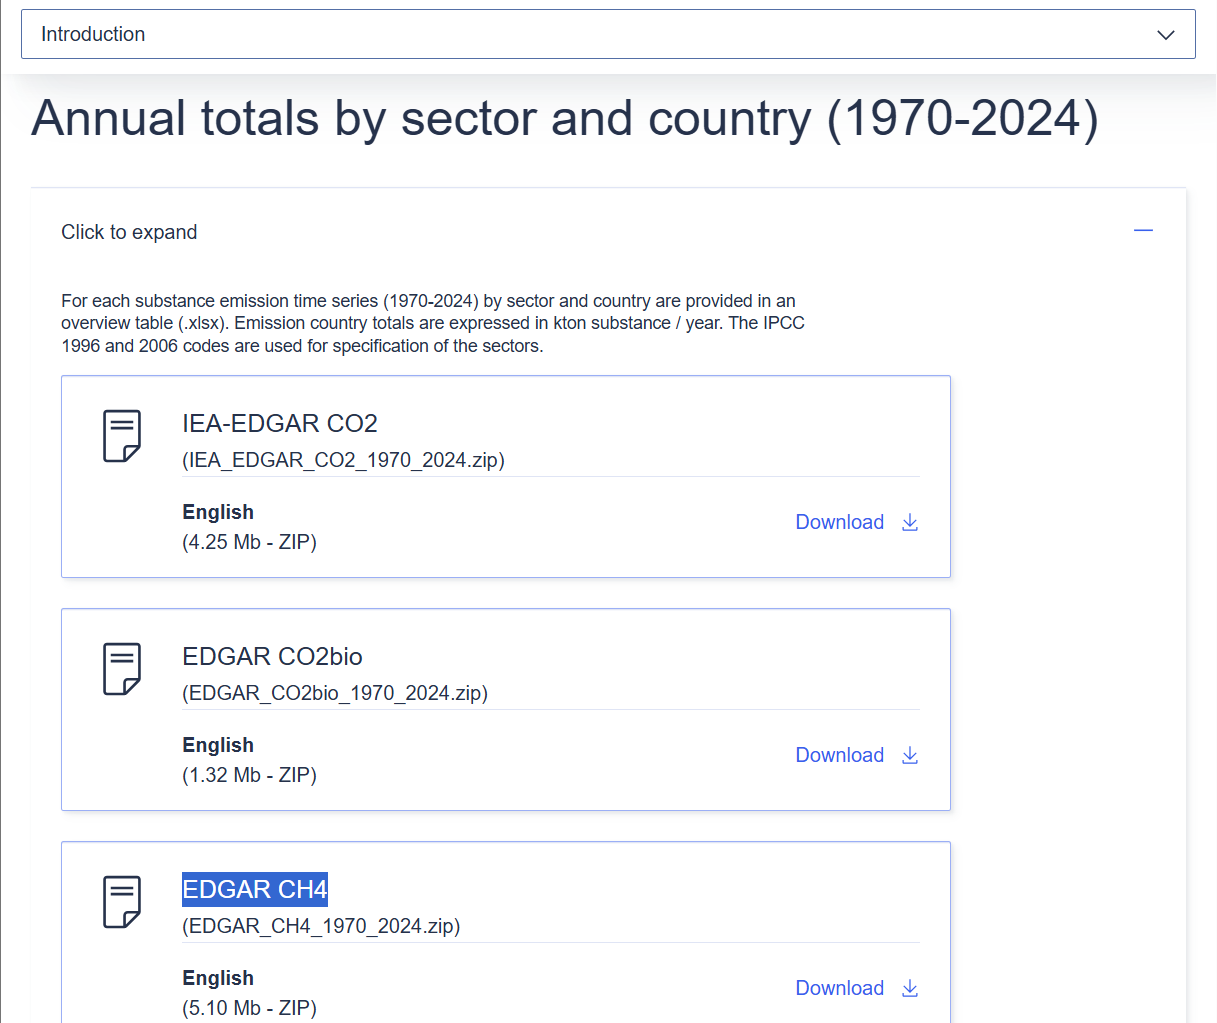This screenshot has height=1023, width=1217.
Task: Click the IEA_EDGAR_CO2_1970_2024.zip filename text
Action: (343, 460)
